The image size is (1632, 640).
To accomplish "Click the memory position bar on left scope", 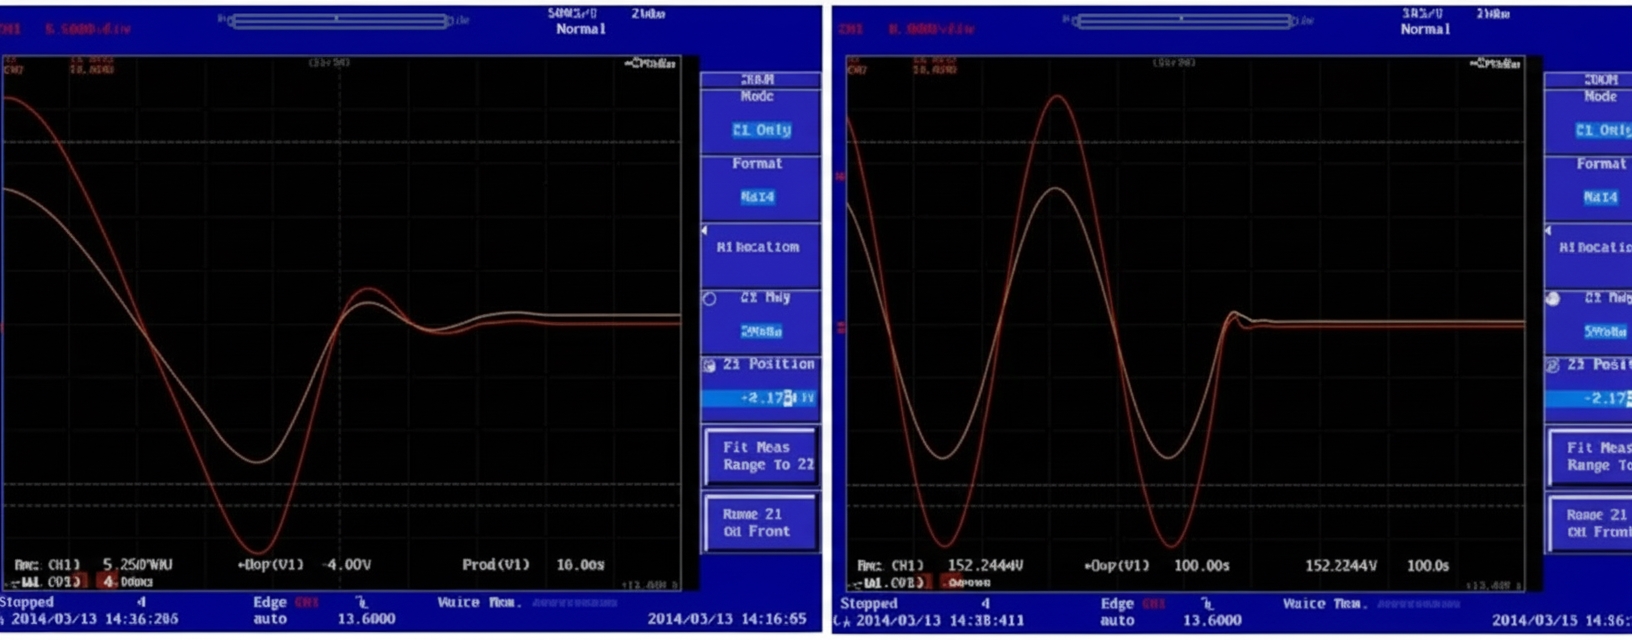I will pyautogui.click(x=339, y=20).
